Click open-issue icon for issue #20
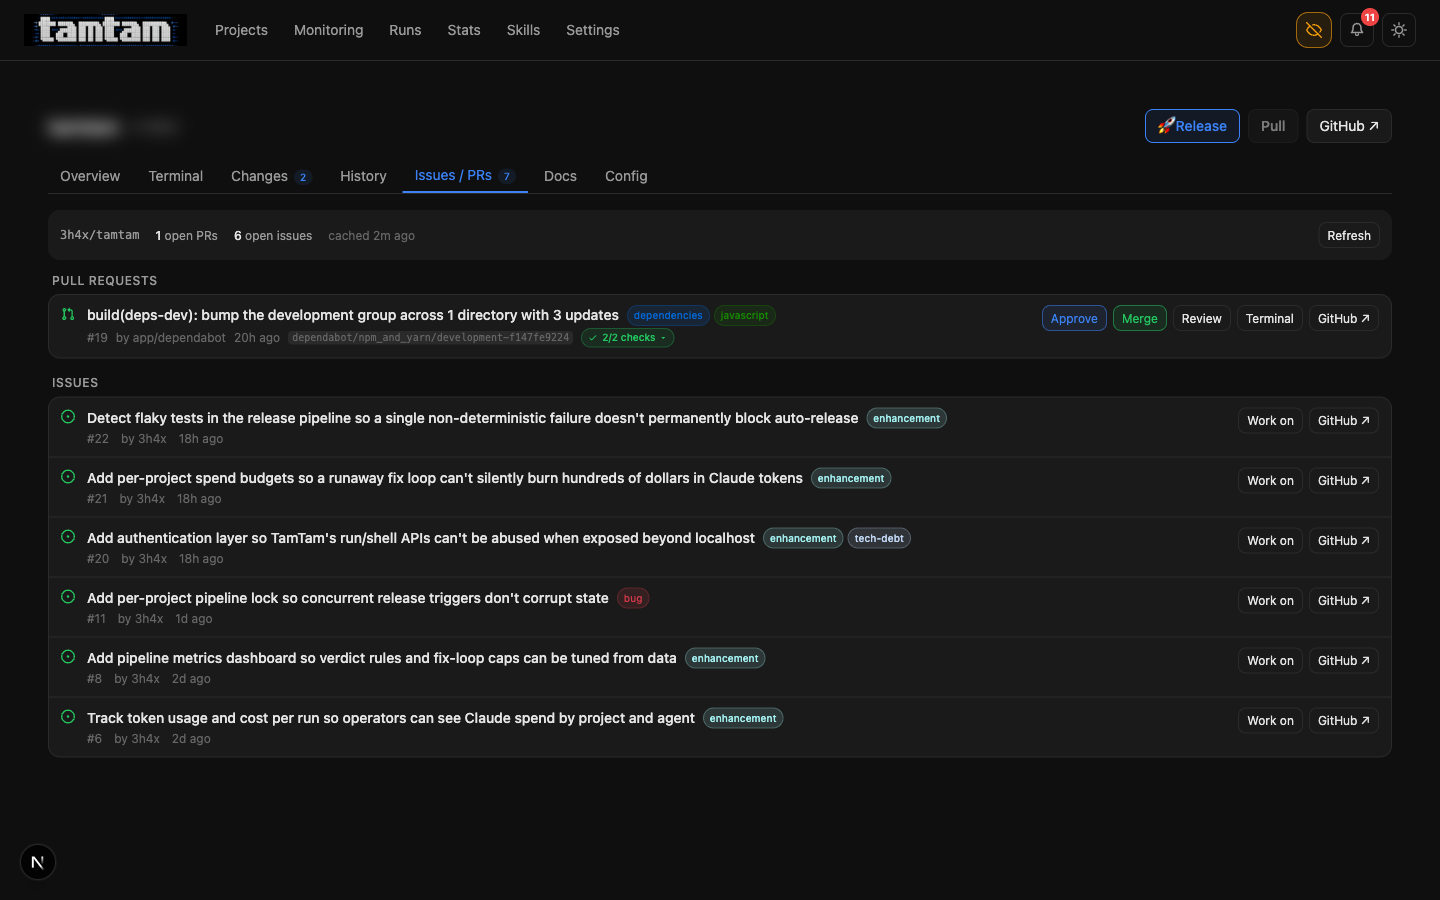The width and height of the screenshot is (1440, 900). pyautogui.click(x=68, y=537)
